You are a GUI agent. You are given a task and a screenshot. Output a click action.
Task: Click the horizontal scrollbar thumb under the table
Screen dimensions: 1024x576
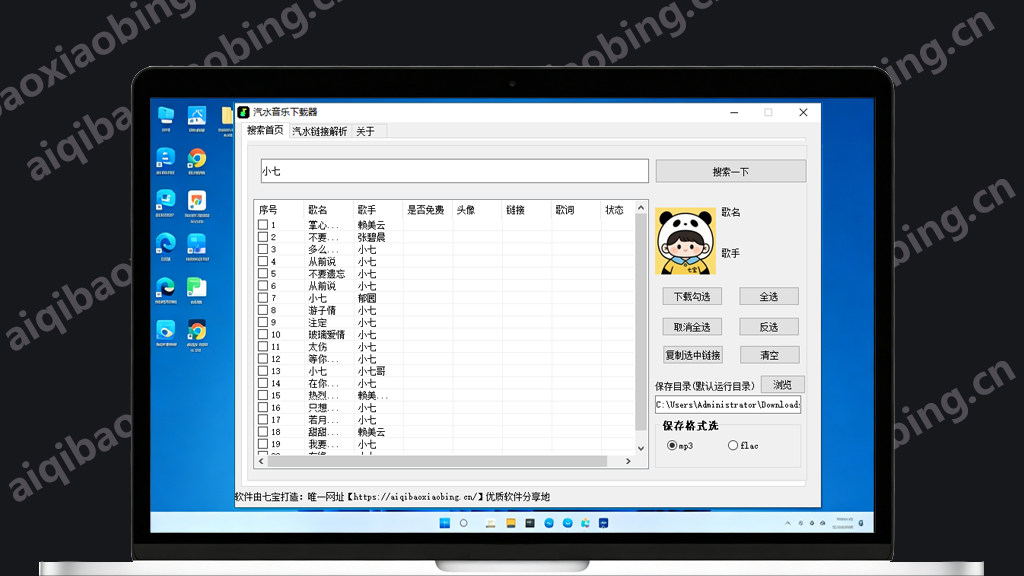coord(438,461)
